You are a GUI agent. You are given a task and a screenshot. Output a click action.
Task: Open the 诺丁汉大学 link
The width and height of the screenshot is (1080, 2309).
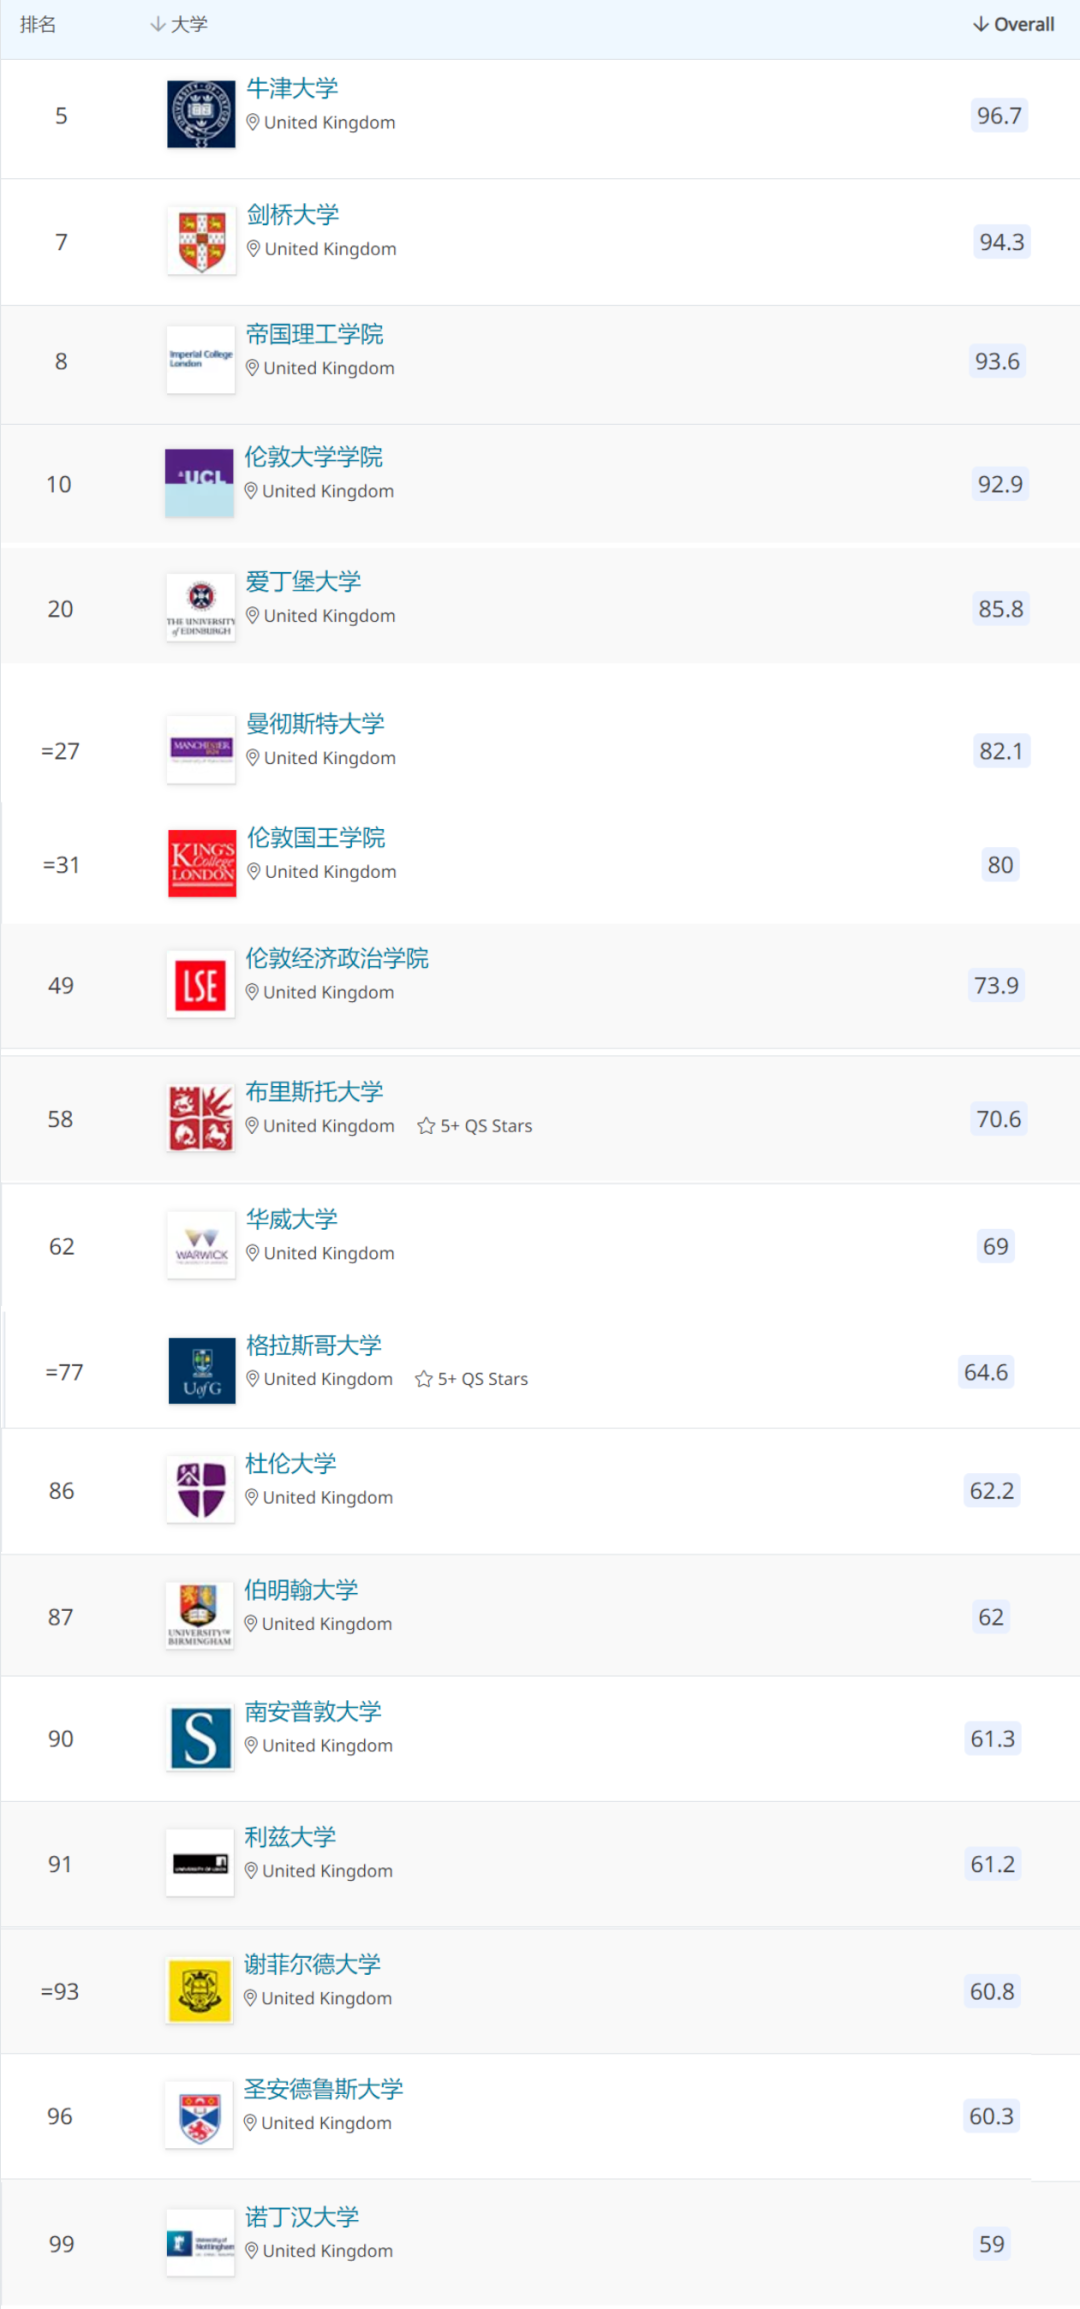tap(302, 2217)
